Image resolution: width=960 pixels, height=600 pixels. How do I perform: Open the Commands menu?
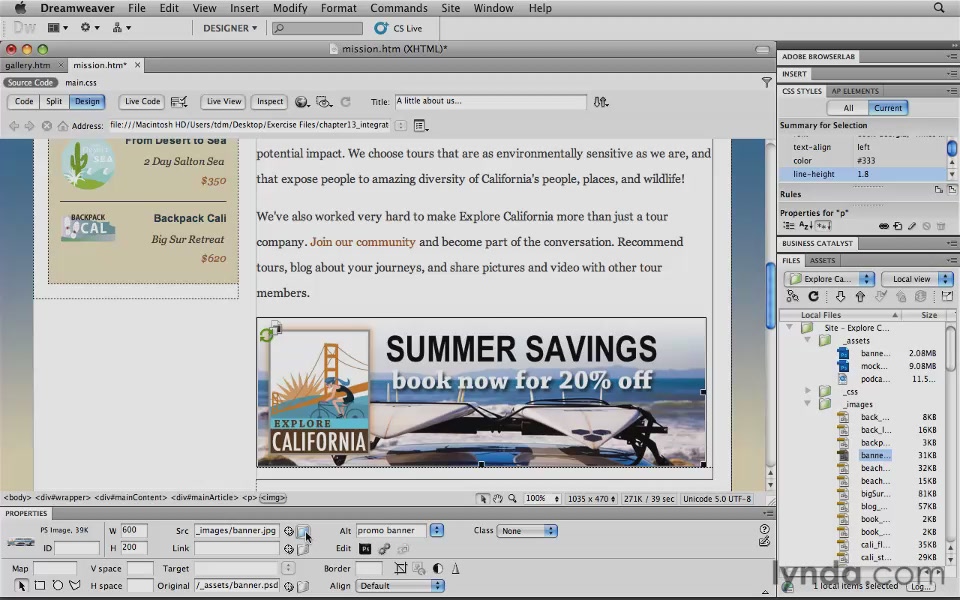click(x=399, y=8)
